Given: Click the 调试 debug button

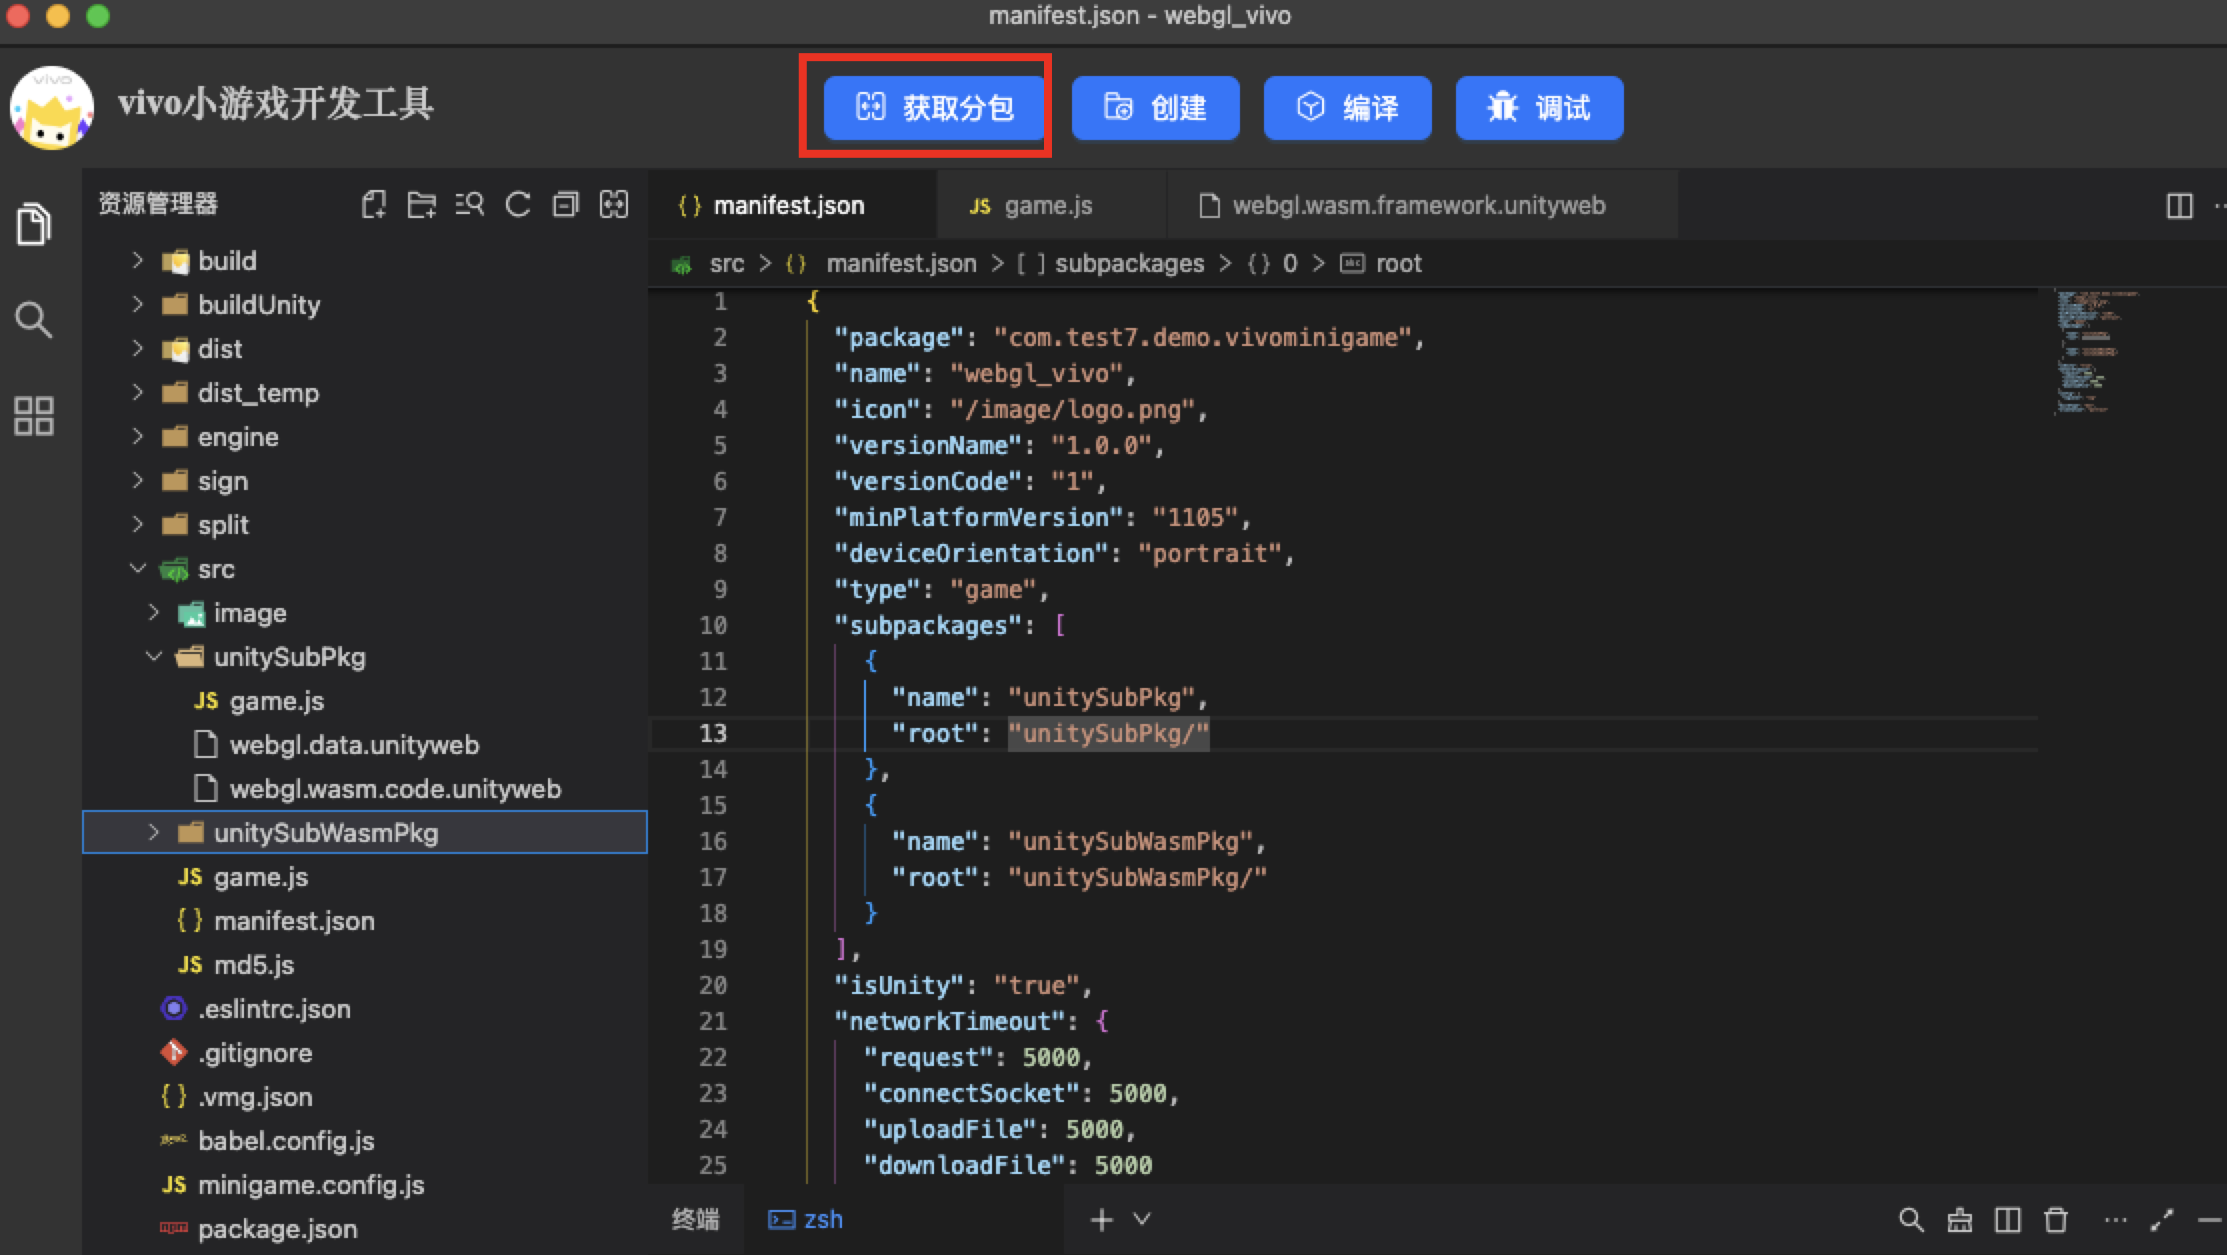Looking at the screenshot, I should [1539, 107].
